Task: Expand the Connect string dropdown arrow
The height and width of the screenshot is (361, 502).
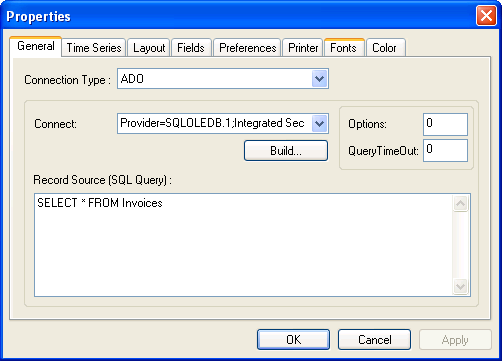Action: coord(320,124)
